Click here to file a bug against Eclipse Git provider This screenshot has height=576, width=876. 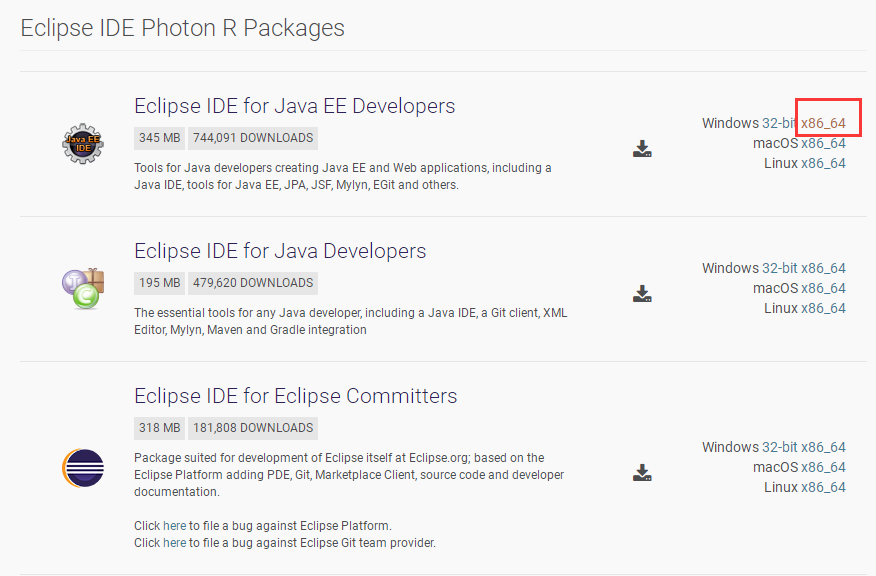pyautogui.click(x=174, y=542)
